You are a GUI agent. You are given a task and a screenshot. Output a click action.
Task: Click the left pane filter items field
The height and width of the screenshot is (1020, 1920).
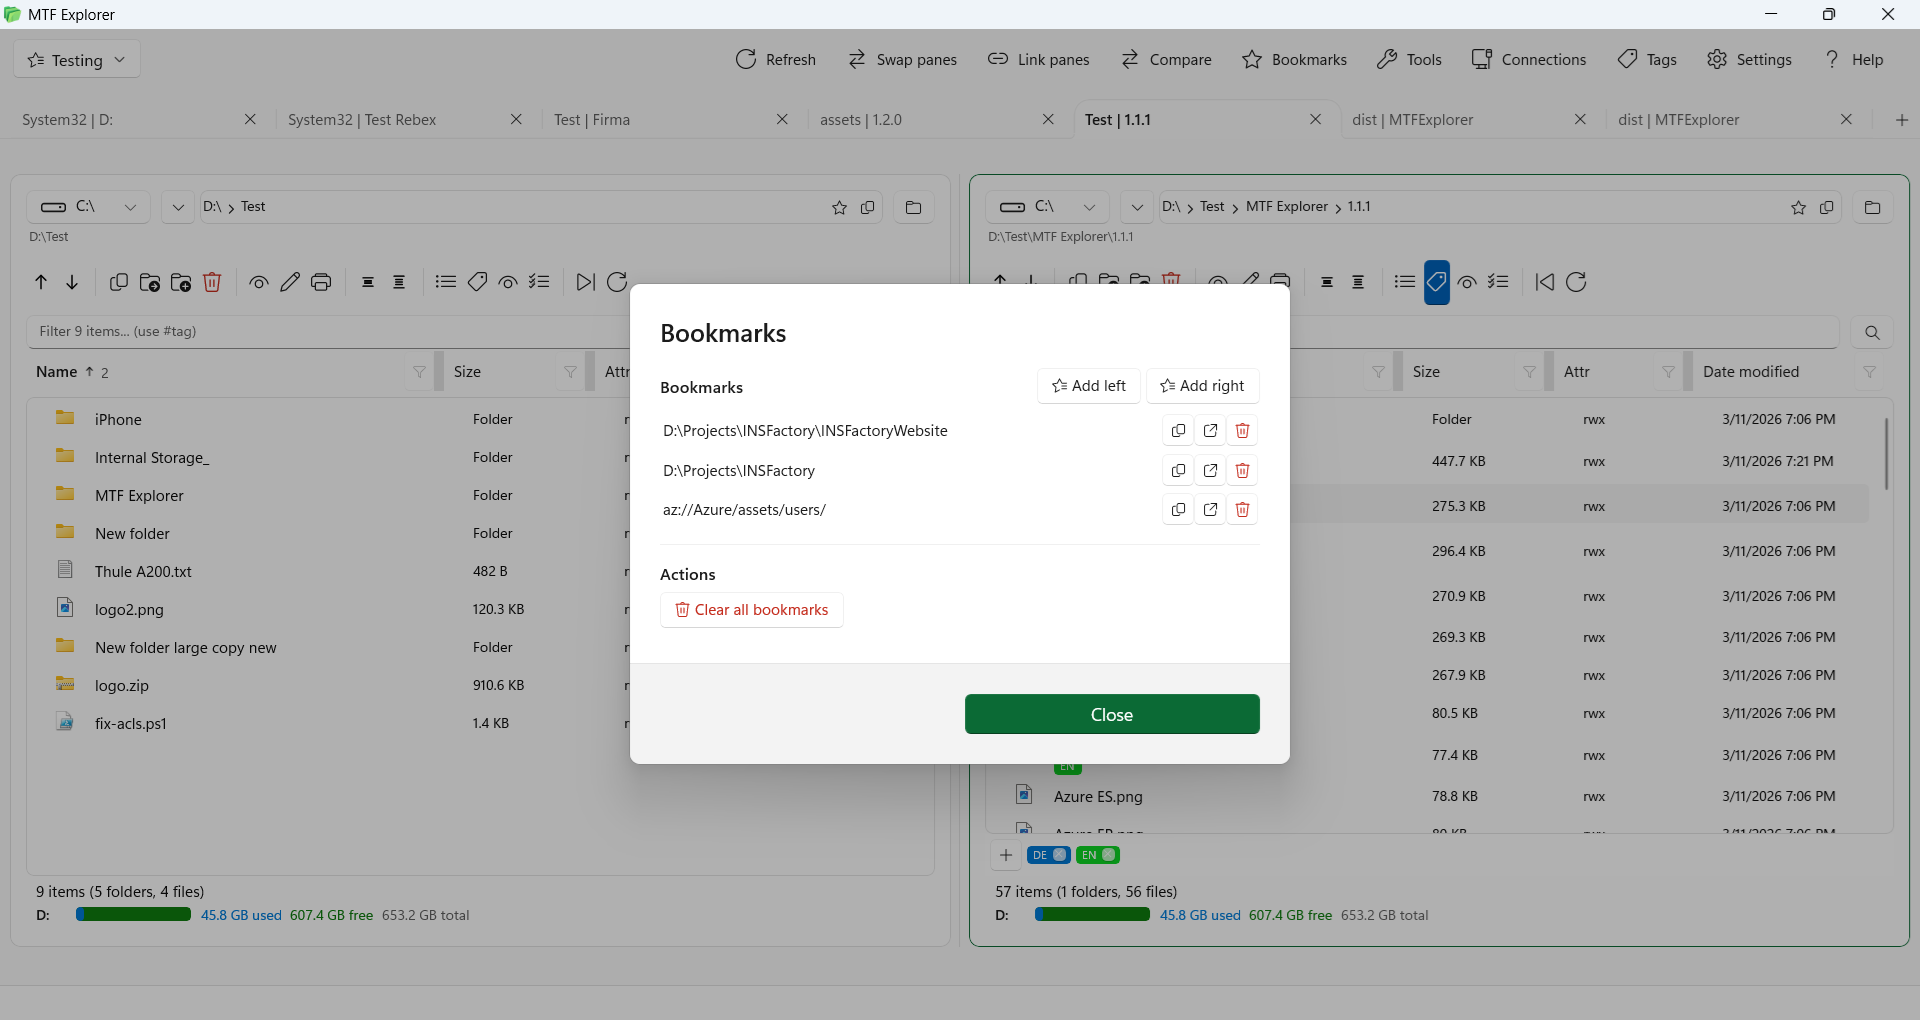(x=330, y=332)
